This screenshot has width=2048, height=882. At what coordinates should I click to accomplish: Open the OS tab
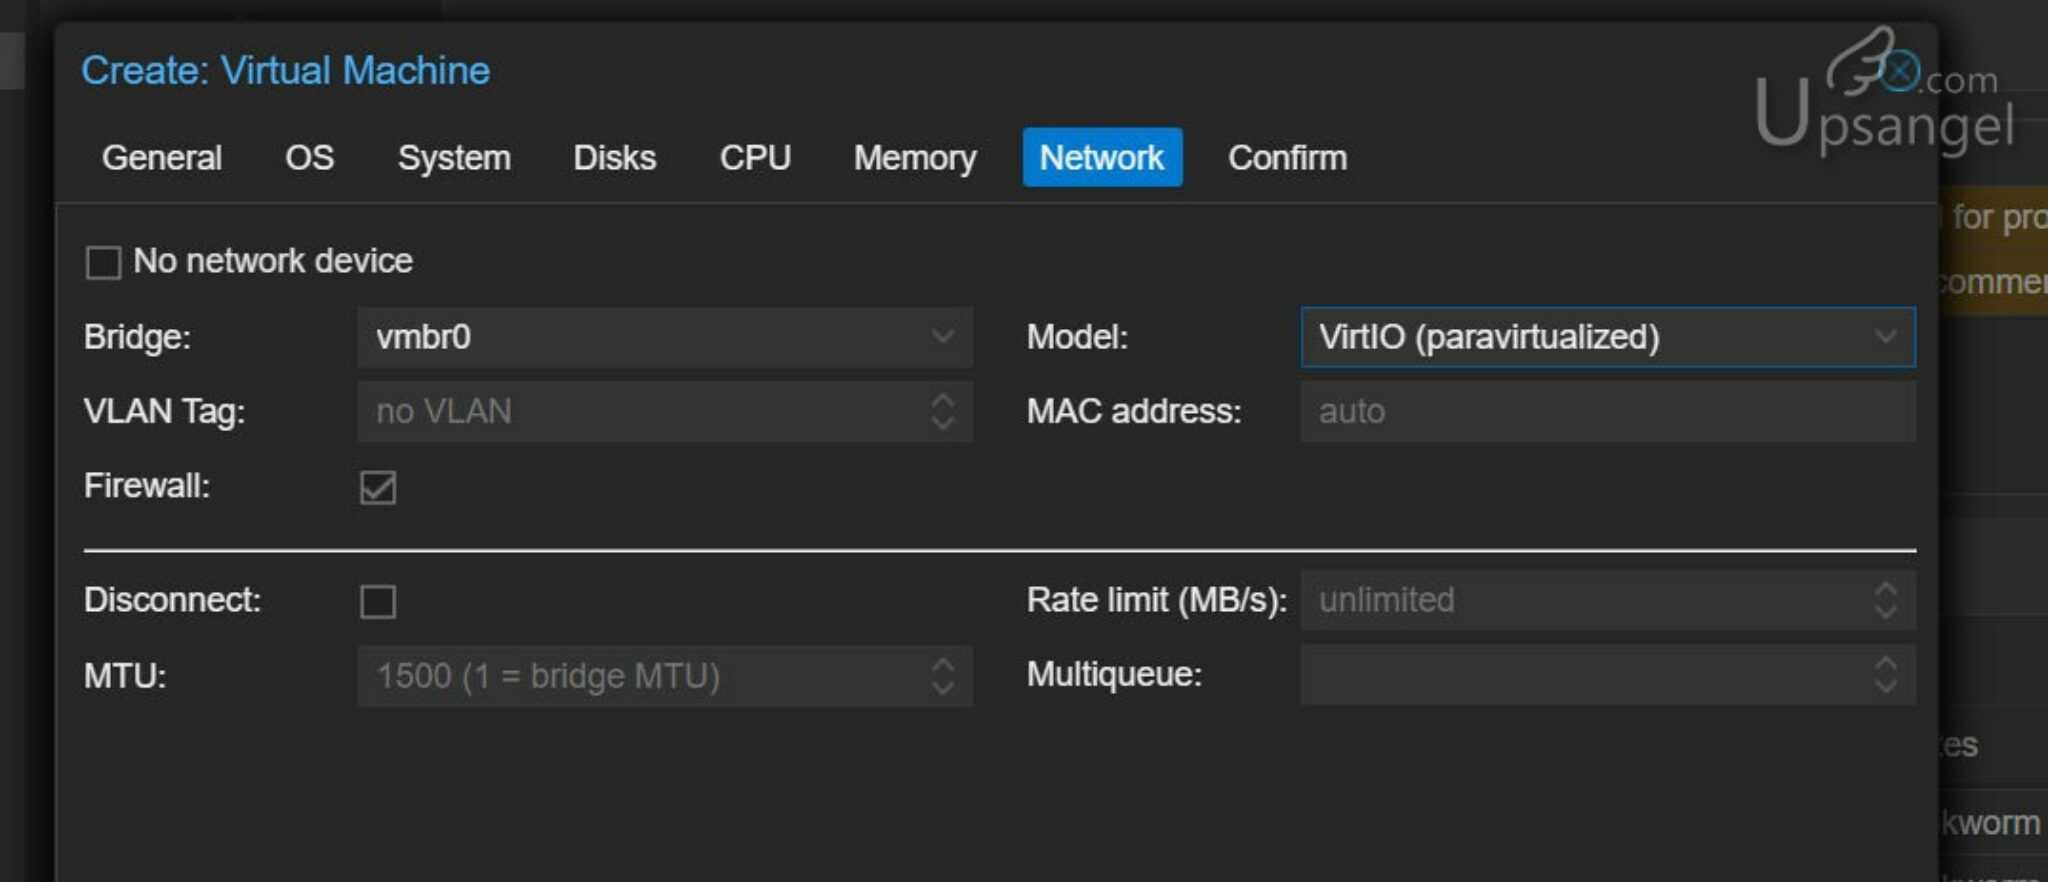pyautogui.click(x=309, y=158)
